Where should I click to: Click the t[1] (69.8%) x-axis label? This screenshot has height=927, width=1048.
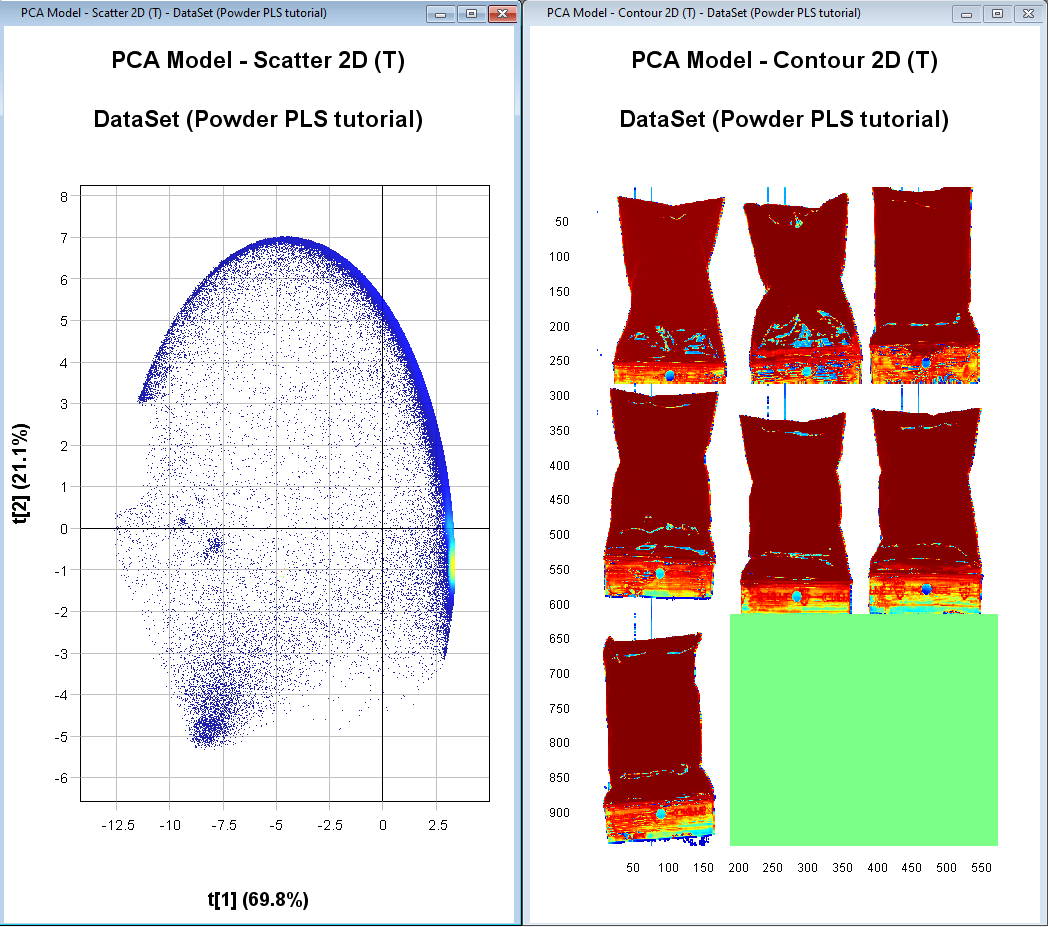click(258, 899)
